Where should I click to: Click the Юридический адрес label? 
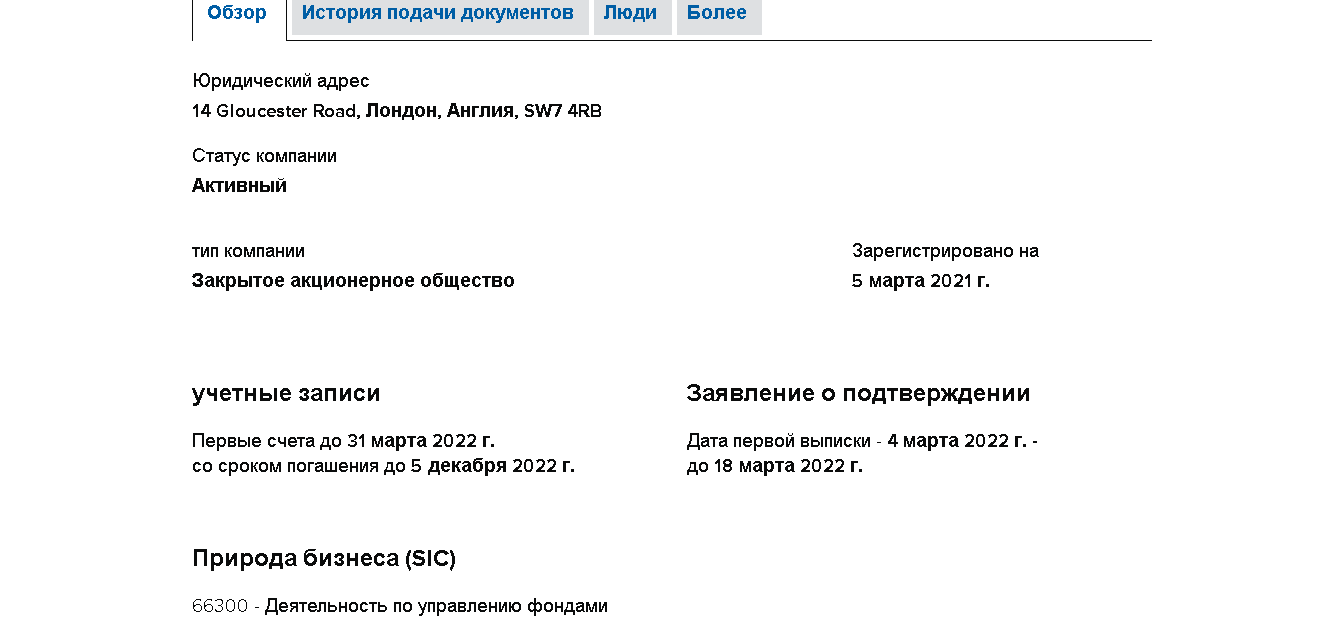click(280, 81)
